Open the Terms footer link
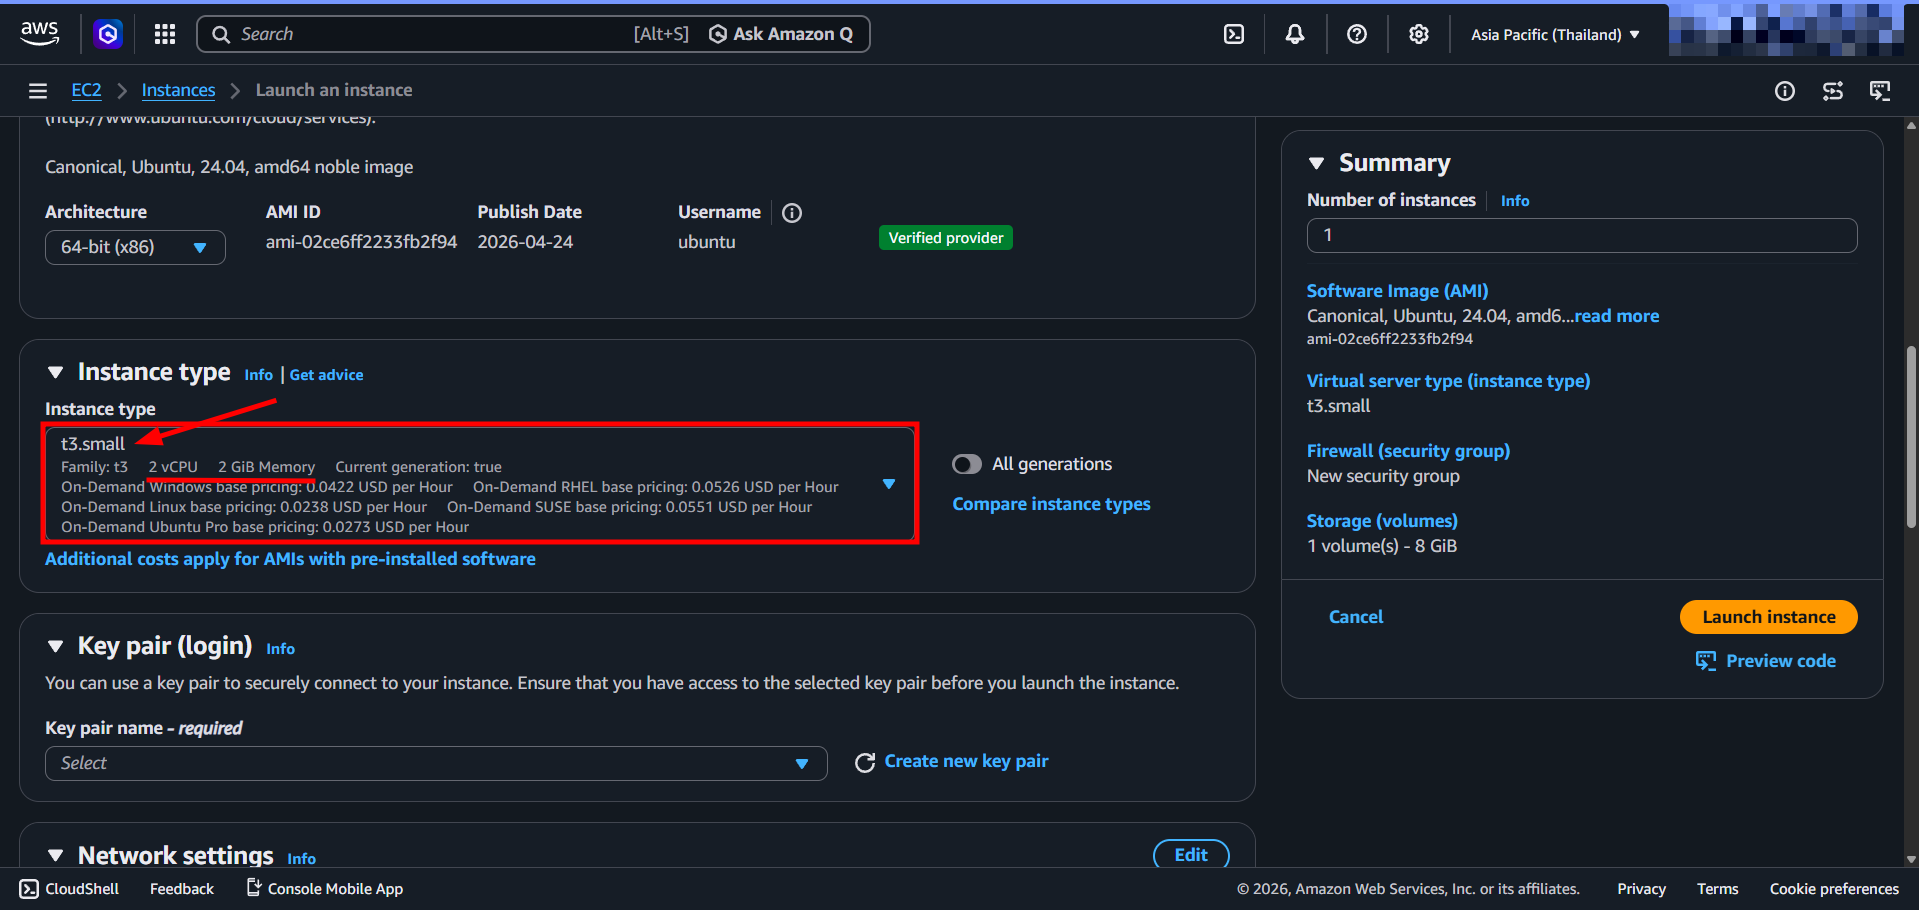 coord(1717,889)
